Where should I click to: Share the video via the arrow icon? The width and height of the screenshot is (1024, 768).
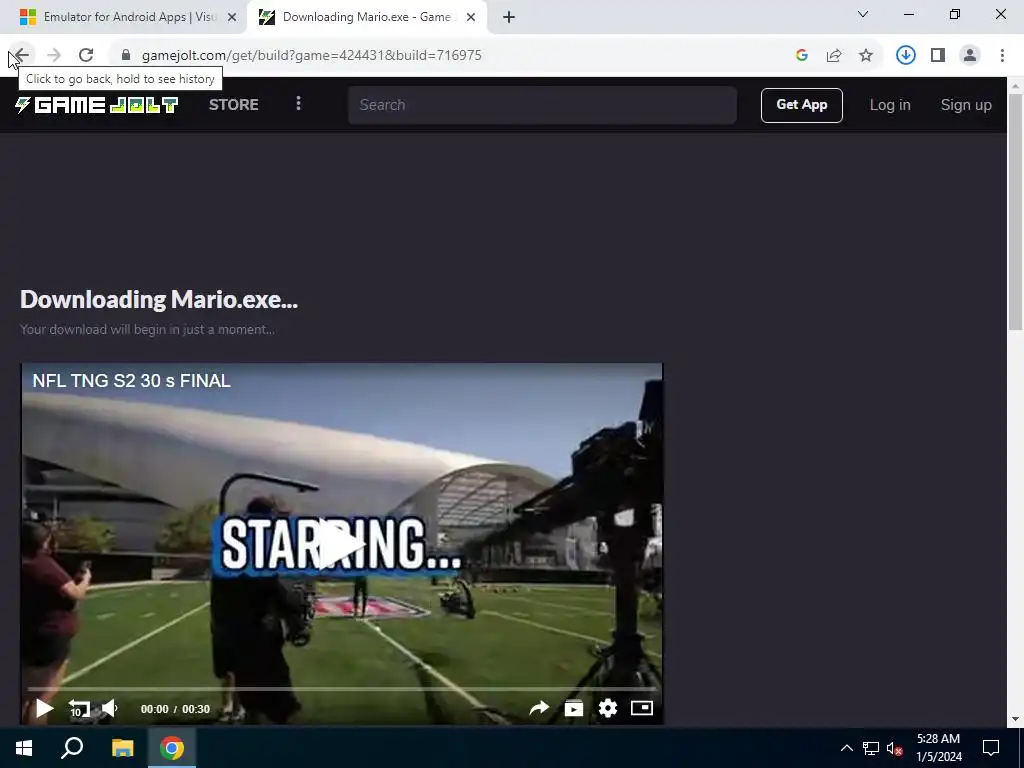click(539, 709)
